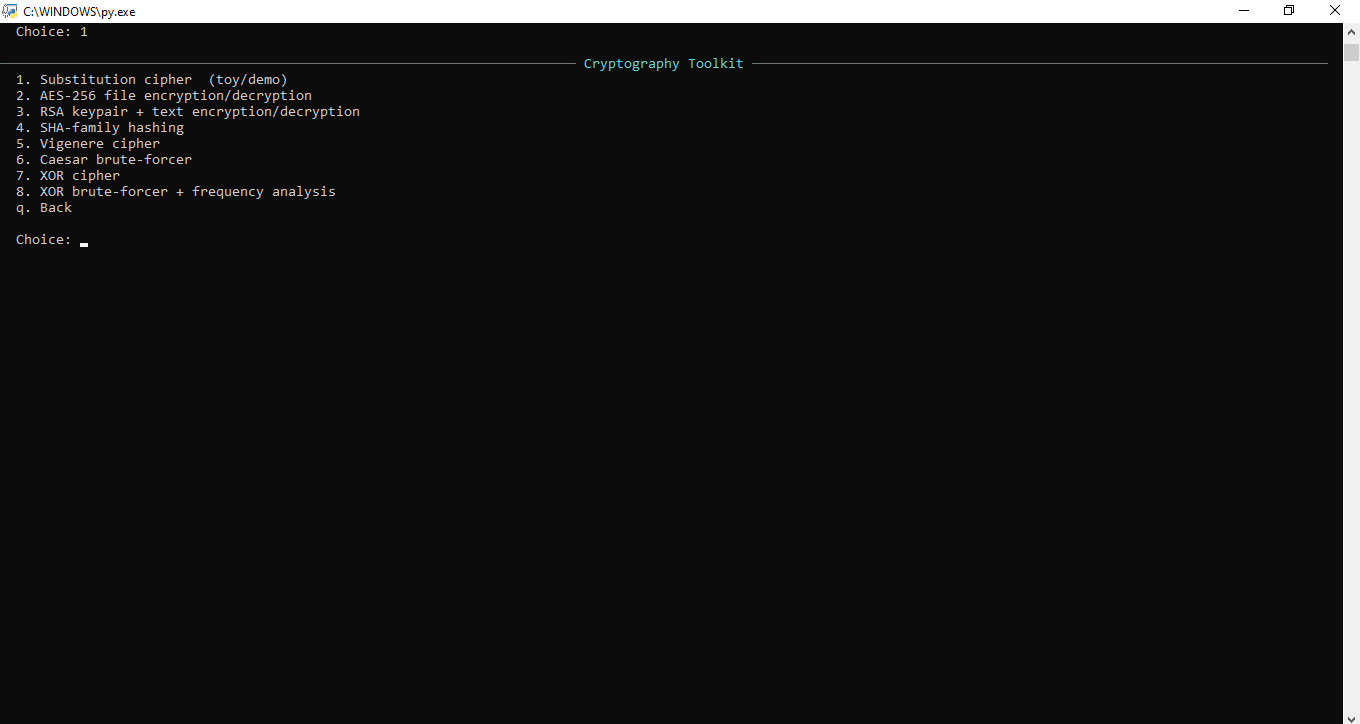1360x724 pixels.
Task: Select line '7. XOR cipher'
Action: (x=68, y=176)
